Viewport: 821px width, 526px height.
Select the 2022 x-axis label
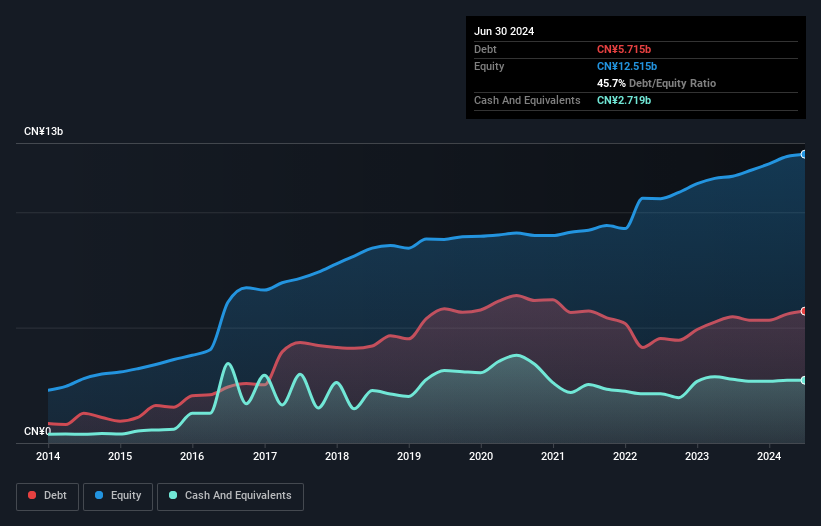coord(625,456)
